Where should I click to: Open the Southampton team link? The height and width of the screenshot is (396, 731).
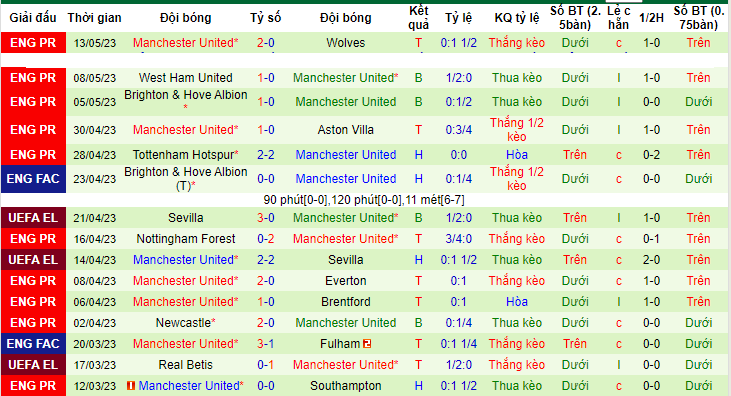click(345, 386)
